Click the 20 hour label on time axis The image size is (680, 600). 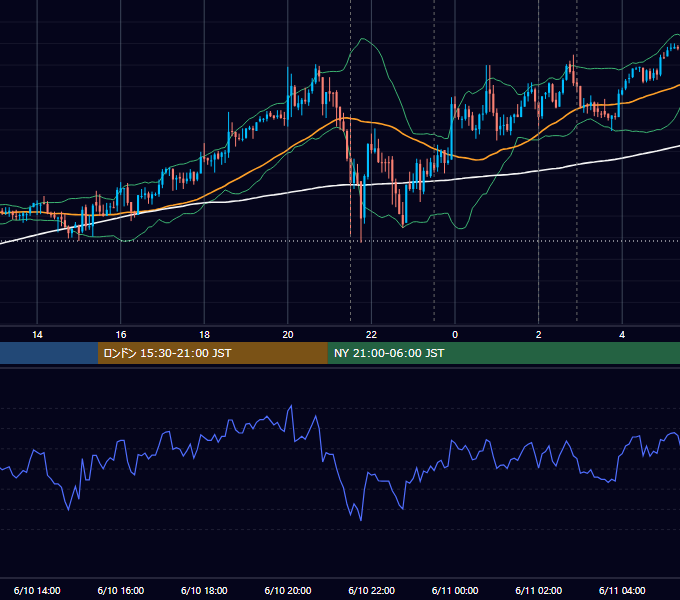pos(288,335)
